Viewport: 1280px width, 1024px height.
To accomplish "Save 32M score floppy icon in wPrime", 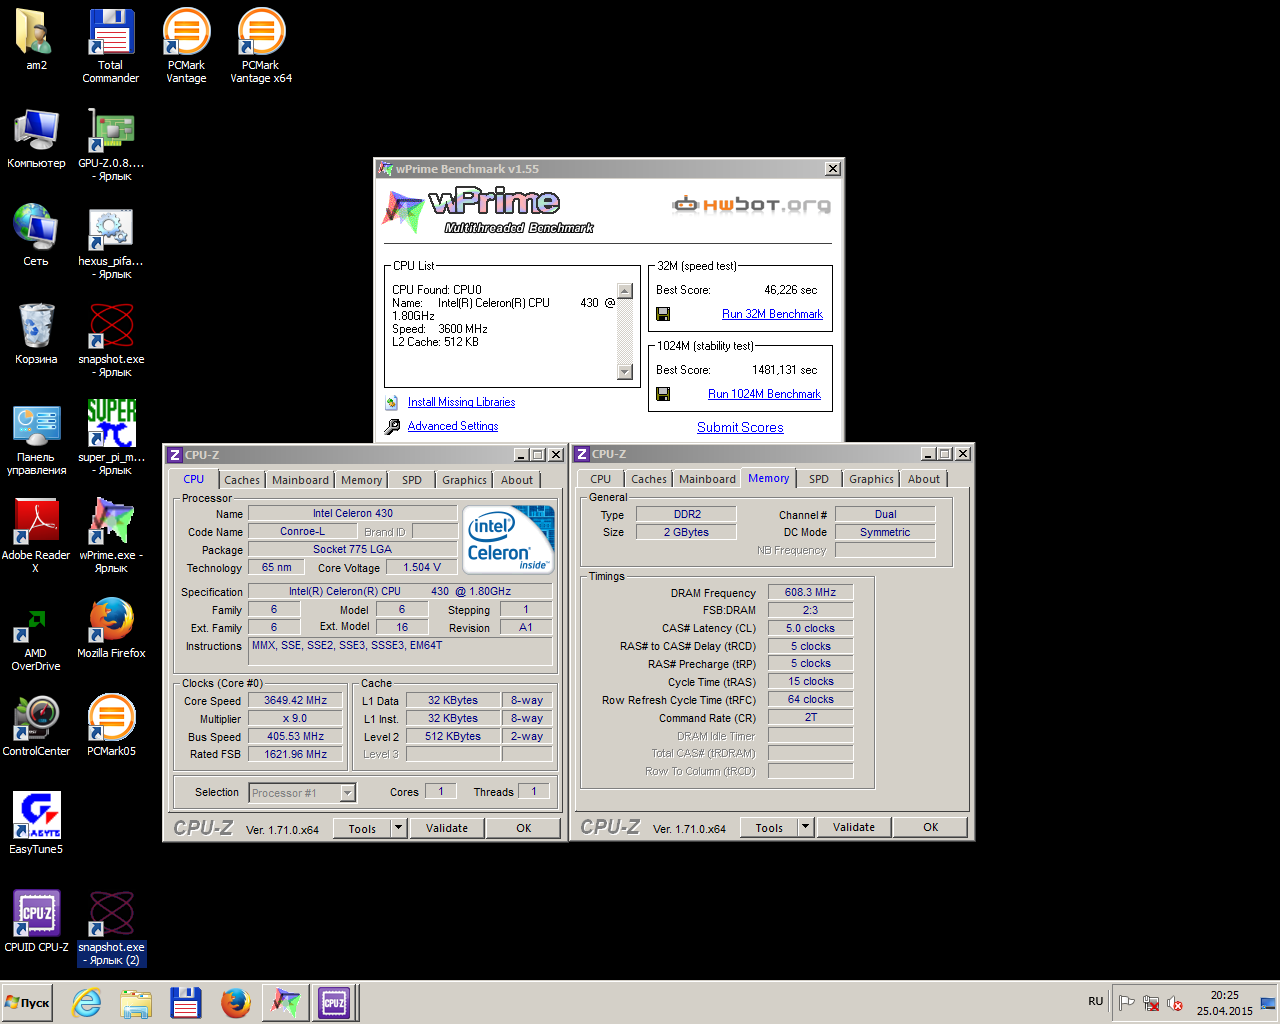I will [663, 314].
